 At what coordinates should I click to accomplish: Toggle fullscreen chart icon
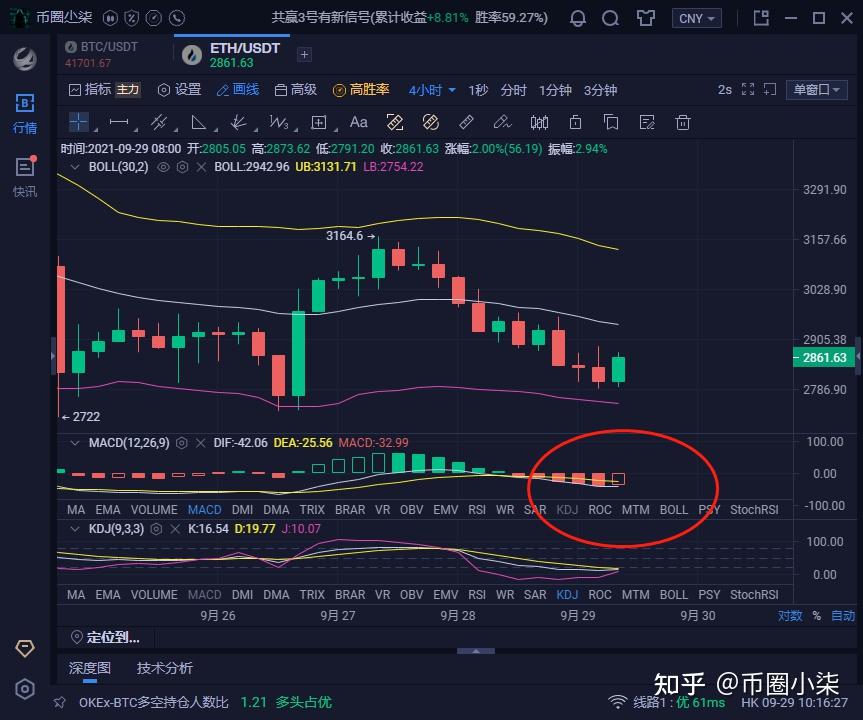coord(747,89)
